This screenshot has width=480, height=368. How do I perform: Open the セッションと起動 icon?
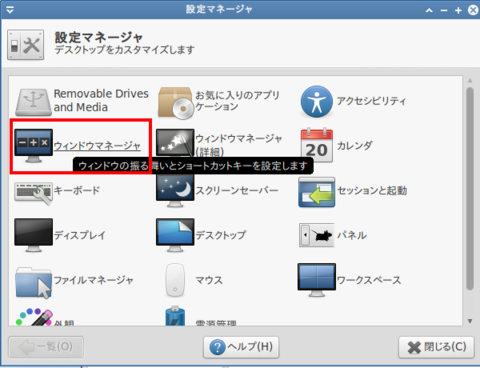click(317, 192)
